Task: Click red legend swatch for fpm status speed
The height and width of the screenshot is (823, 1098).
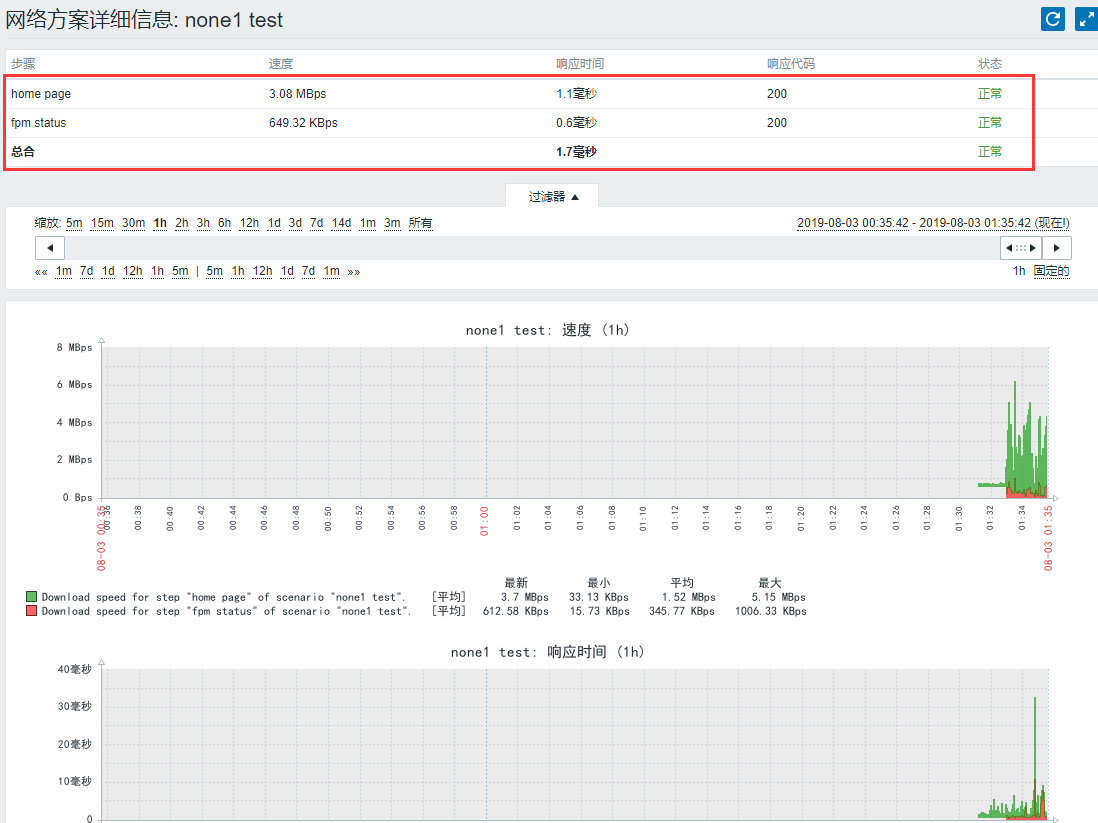Action: [32, 611]
